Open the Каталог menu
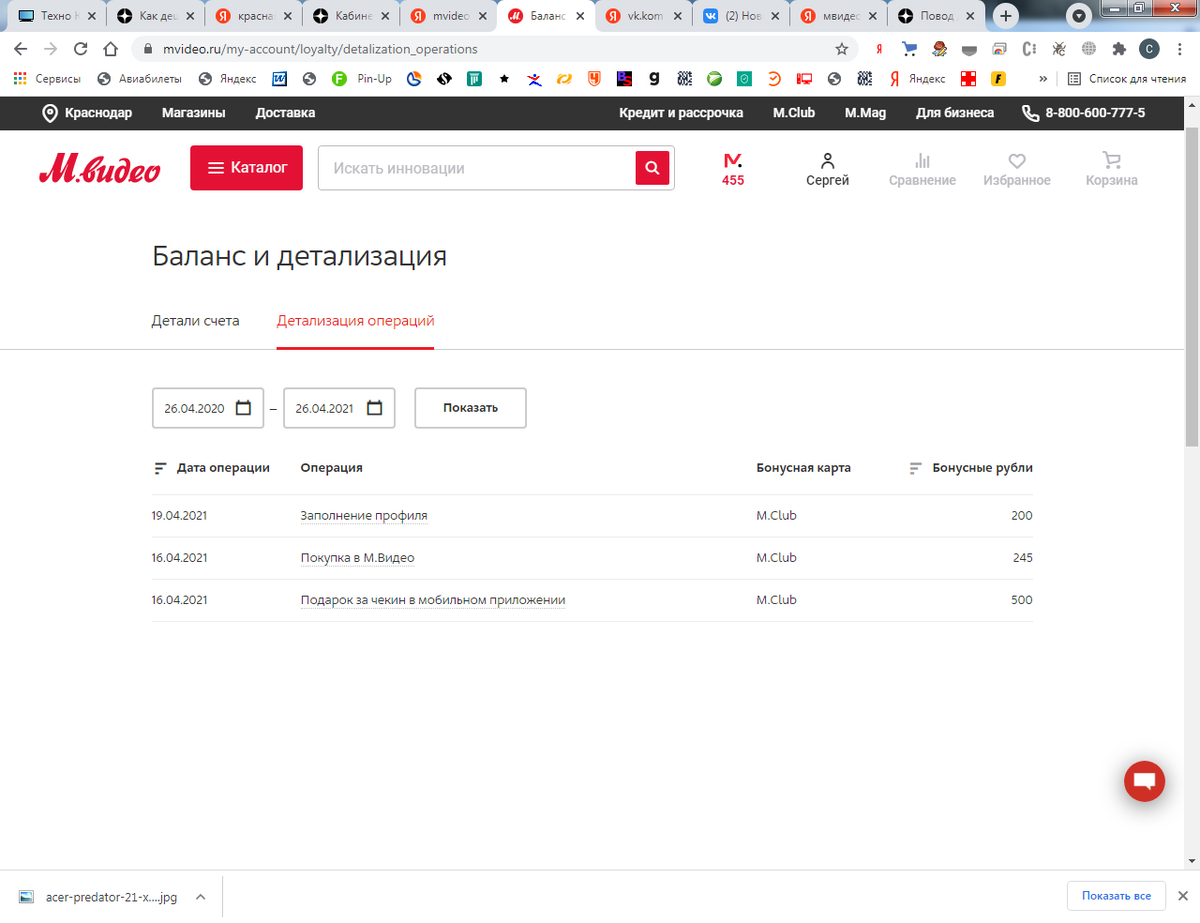The image size is (1200, 923). [246, 168]
